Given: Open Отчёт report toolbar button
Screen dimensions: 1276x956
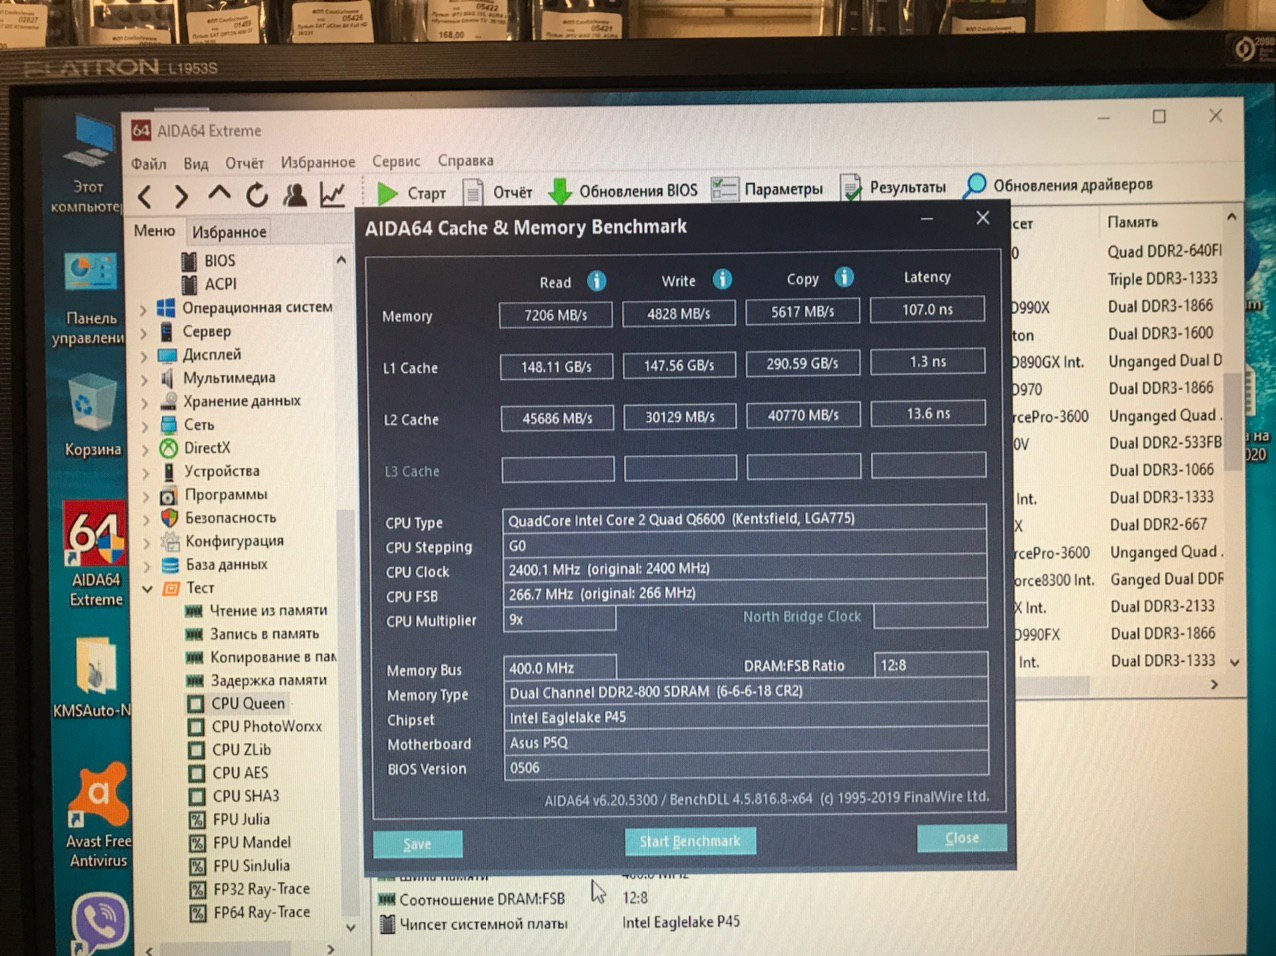Looking at the screenshot, I should (x=497, y=192).
